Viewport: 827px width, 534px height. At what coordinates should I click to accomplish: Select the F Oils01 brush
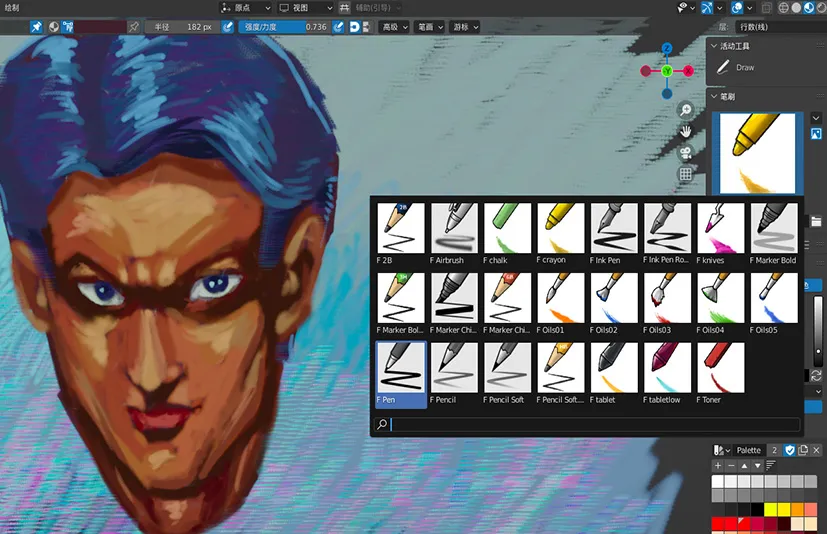coord(560,303)
